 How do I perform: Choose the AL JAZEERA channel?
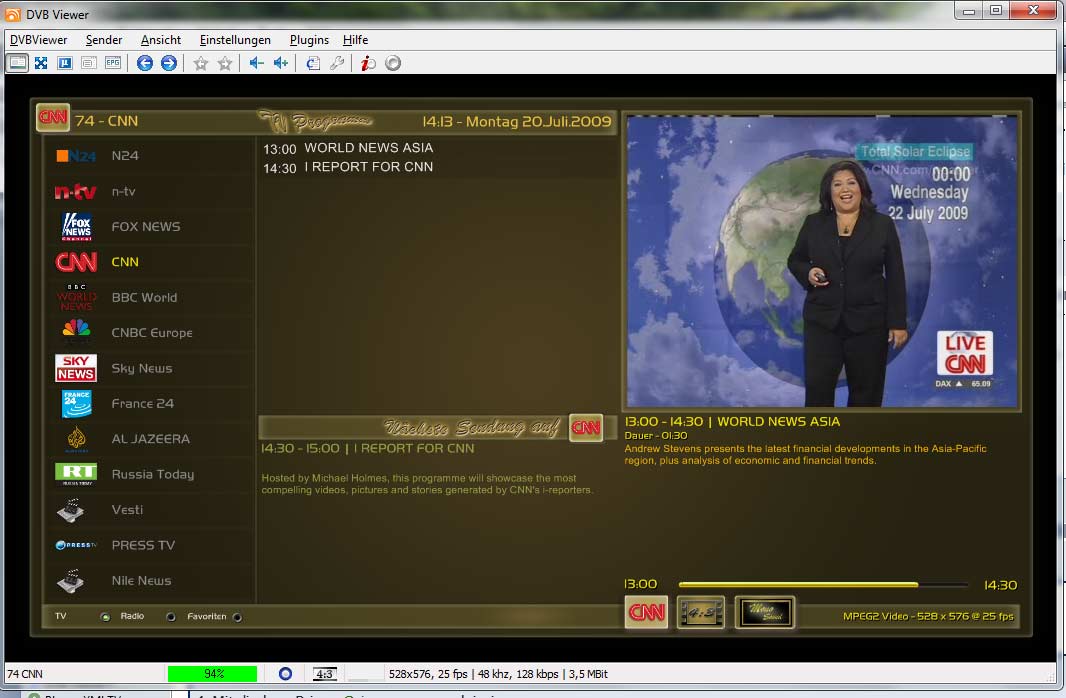click(150, 439)
